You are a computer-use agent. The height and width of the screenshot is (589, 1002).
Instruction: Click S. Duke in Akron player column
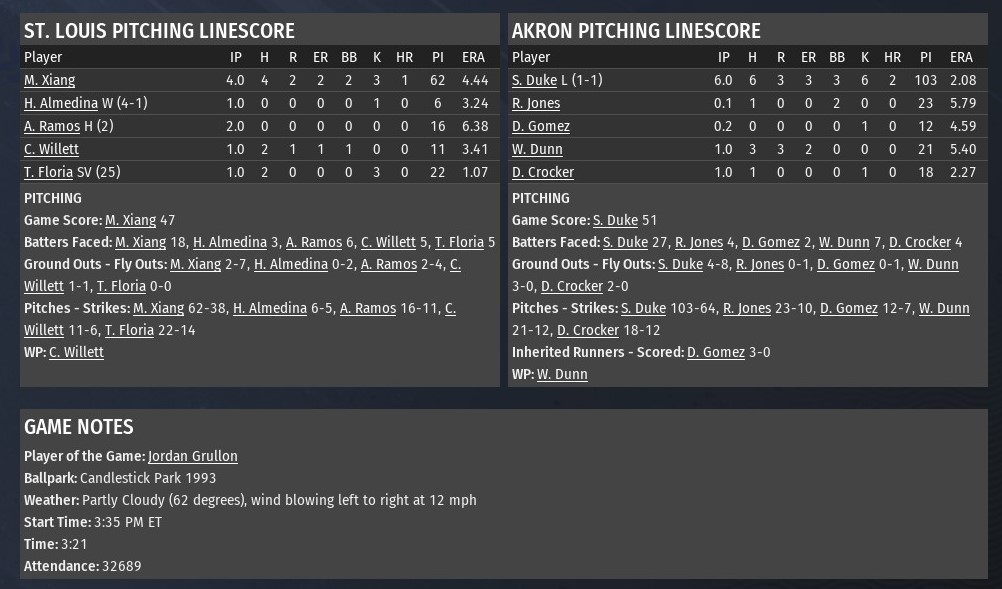[x=534, y=80]
